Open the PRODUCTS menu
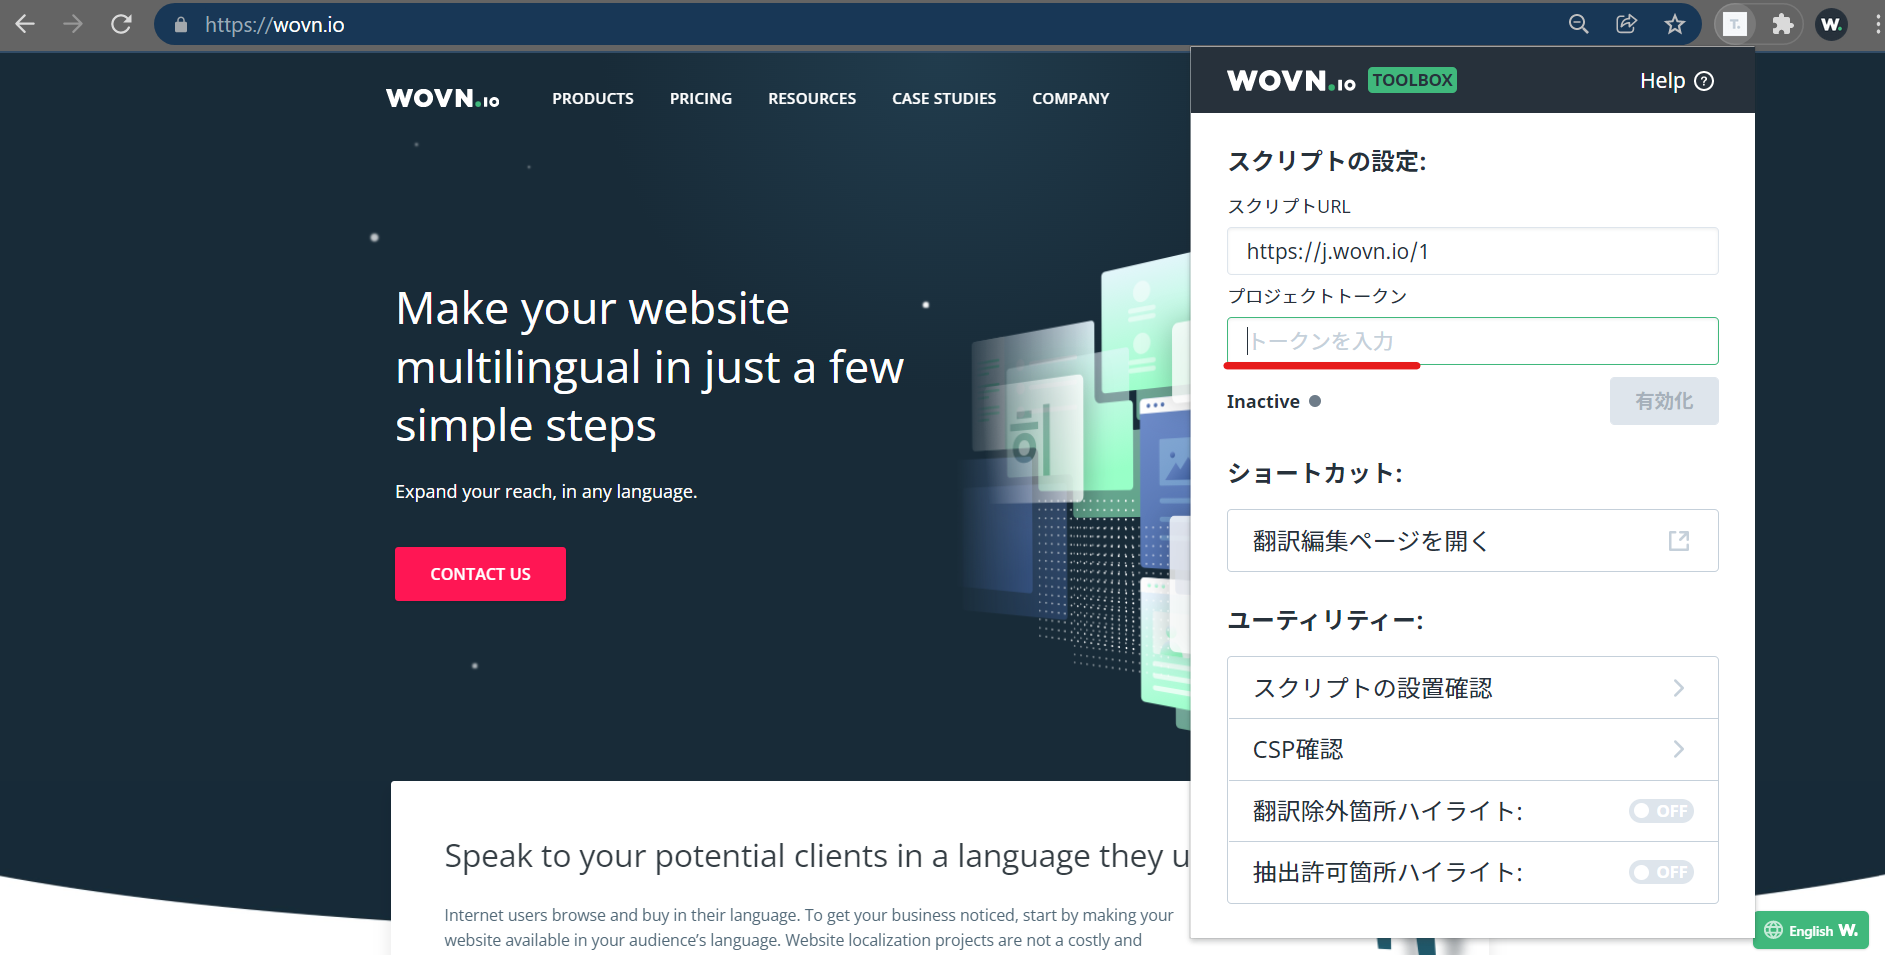 click(592, 98)
